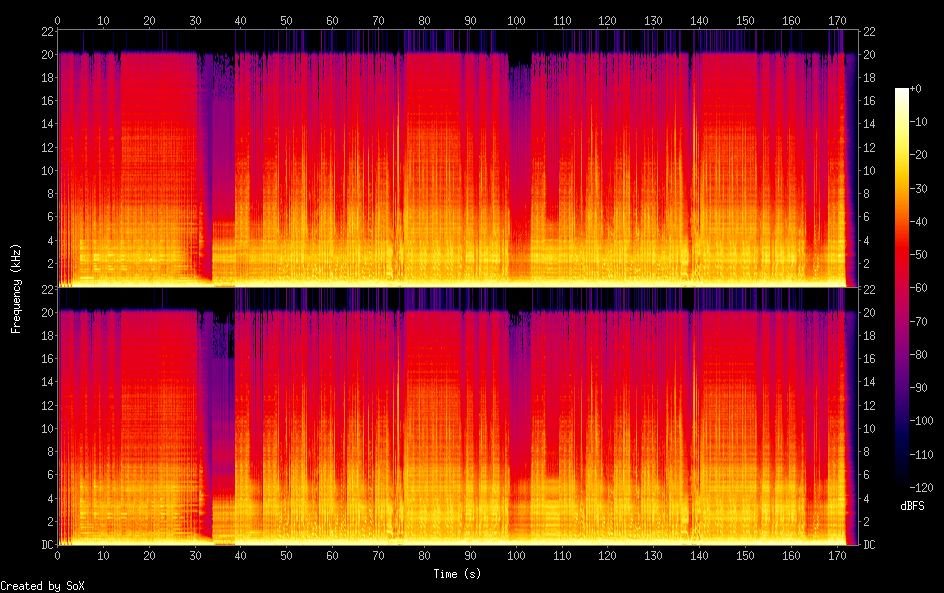Click the quiet gap near 35 seconds in the top channel spectrogram
Screen dimensions: 944x593
click(x=218, y=150)
